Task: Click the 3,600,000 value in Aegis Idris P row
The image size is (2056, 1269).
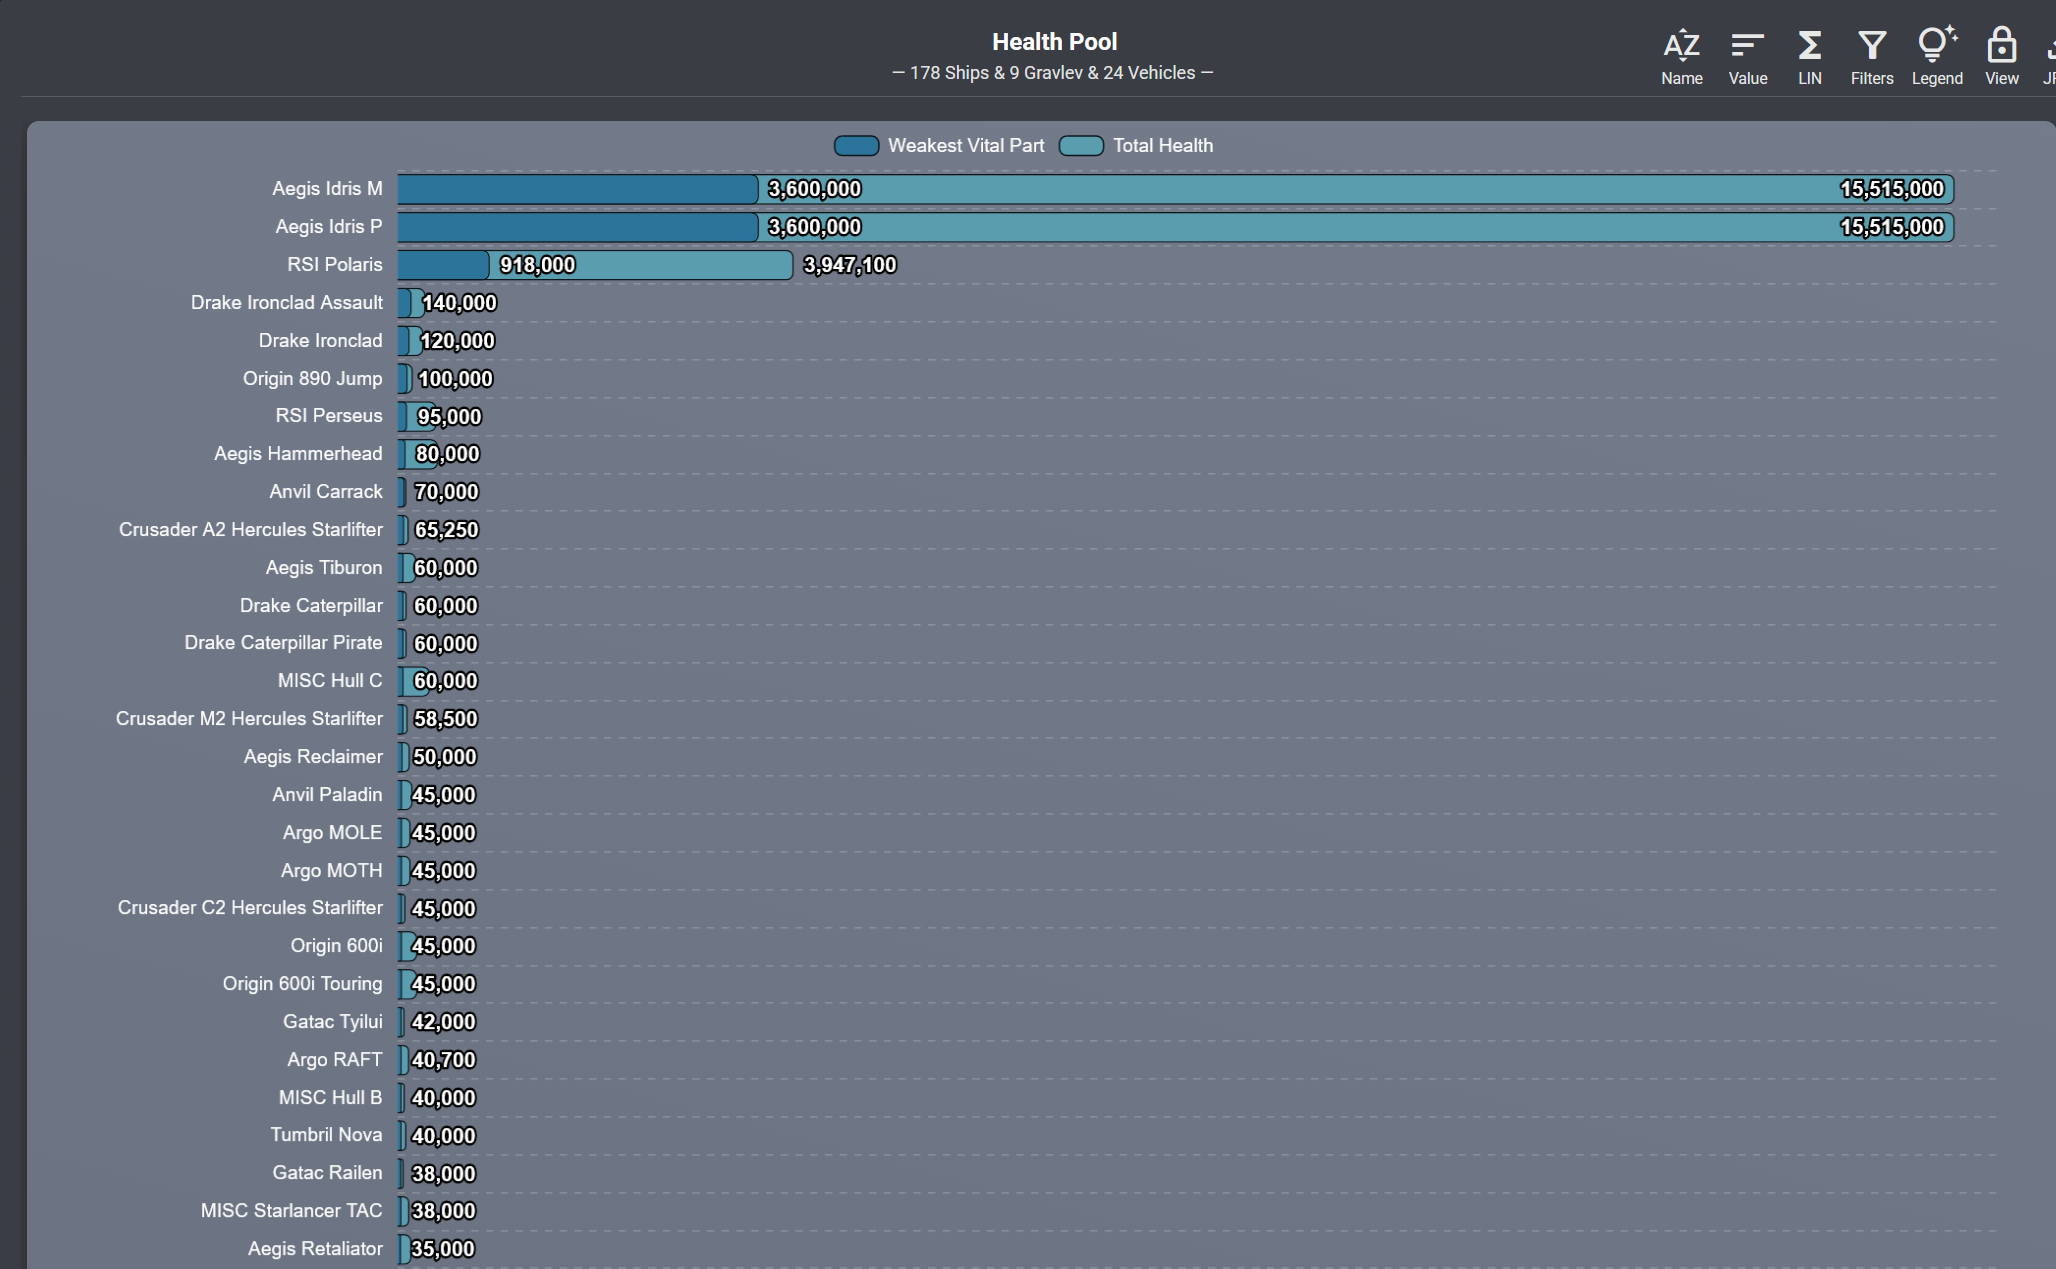Action: [x=814, y=227]
